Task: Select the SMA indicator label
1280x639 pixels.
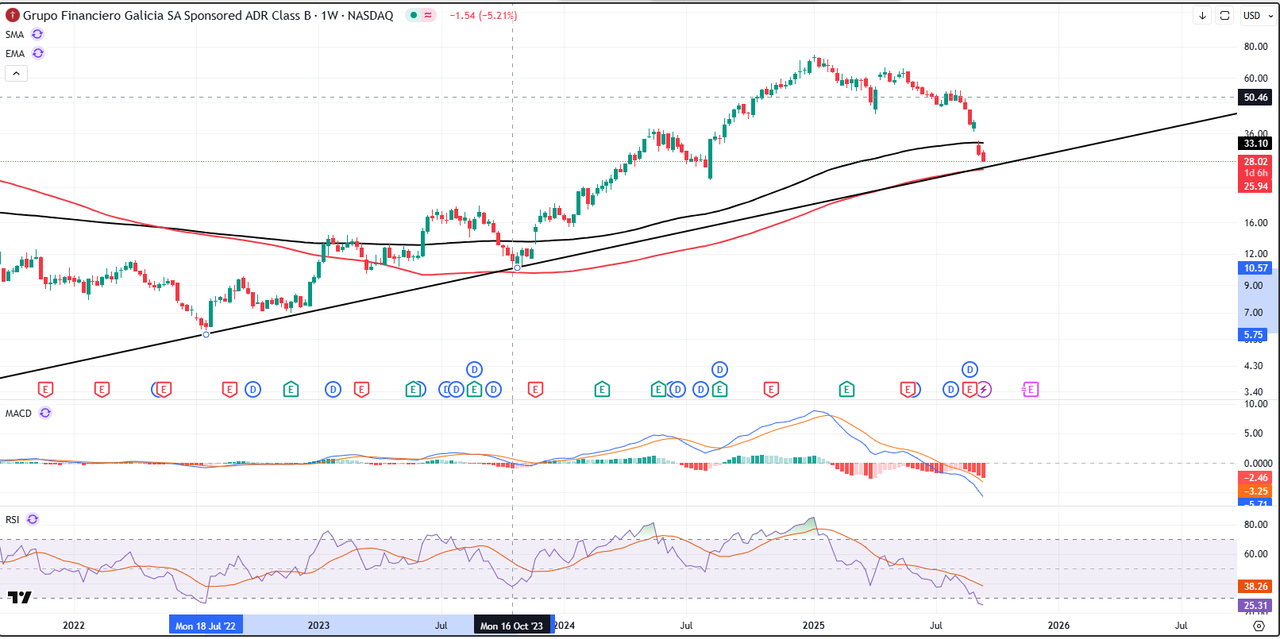Action: (15, 34)
